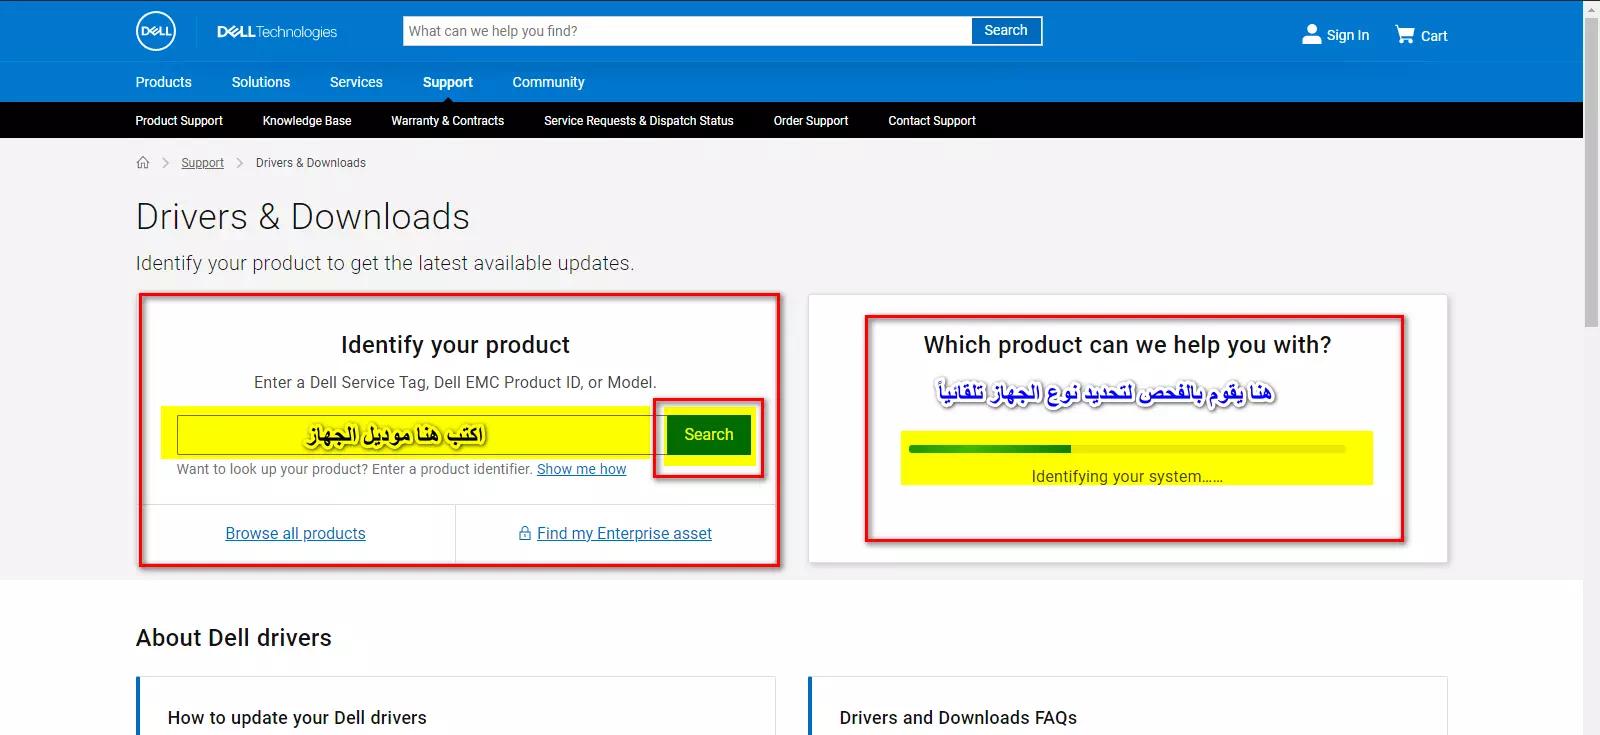Screen dimensions: 1600x735
Task: Open Service Requests & Dispatch Status
Action: pos(639,120)
